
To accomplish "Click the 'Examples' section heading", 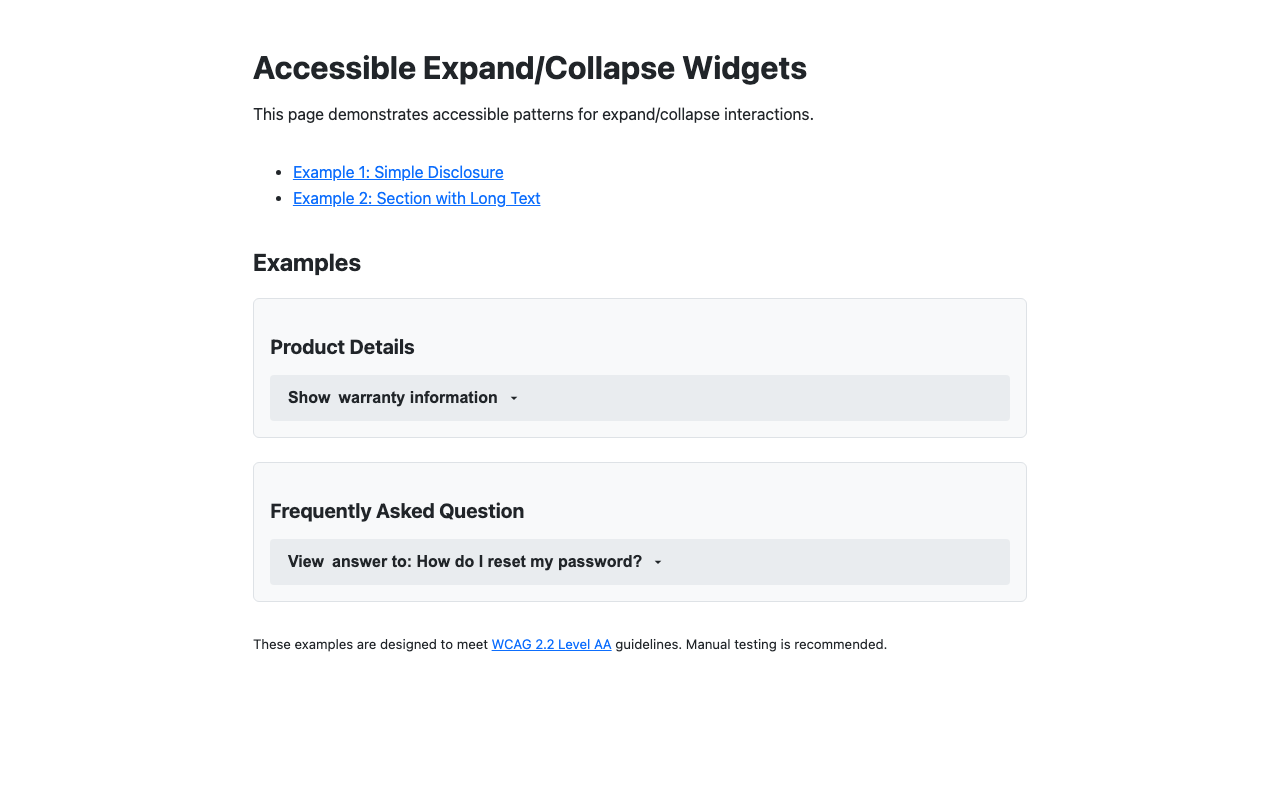I will [307, 263].
